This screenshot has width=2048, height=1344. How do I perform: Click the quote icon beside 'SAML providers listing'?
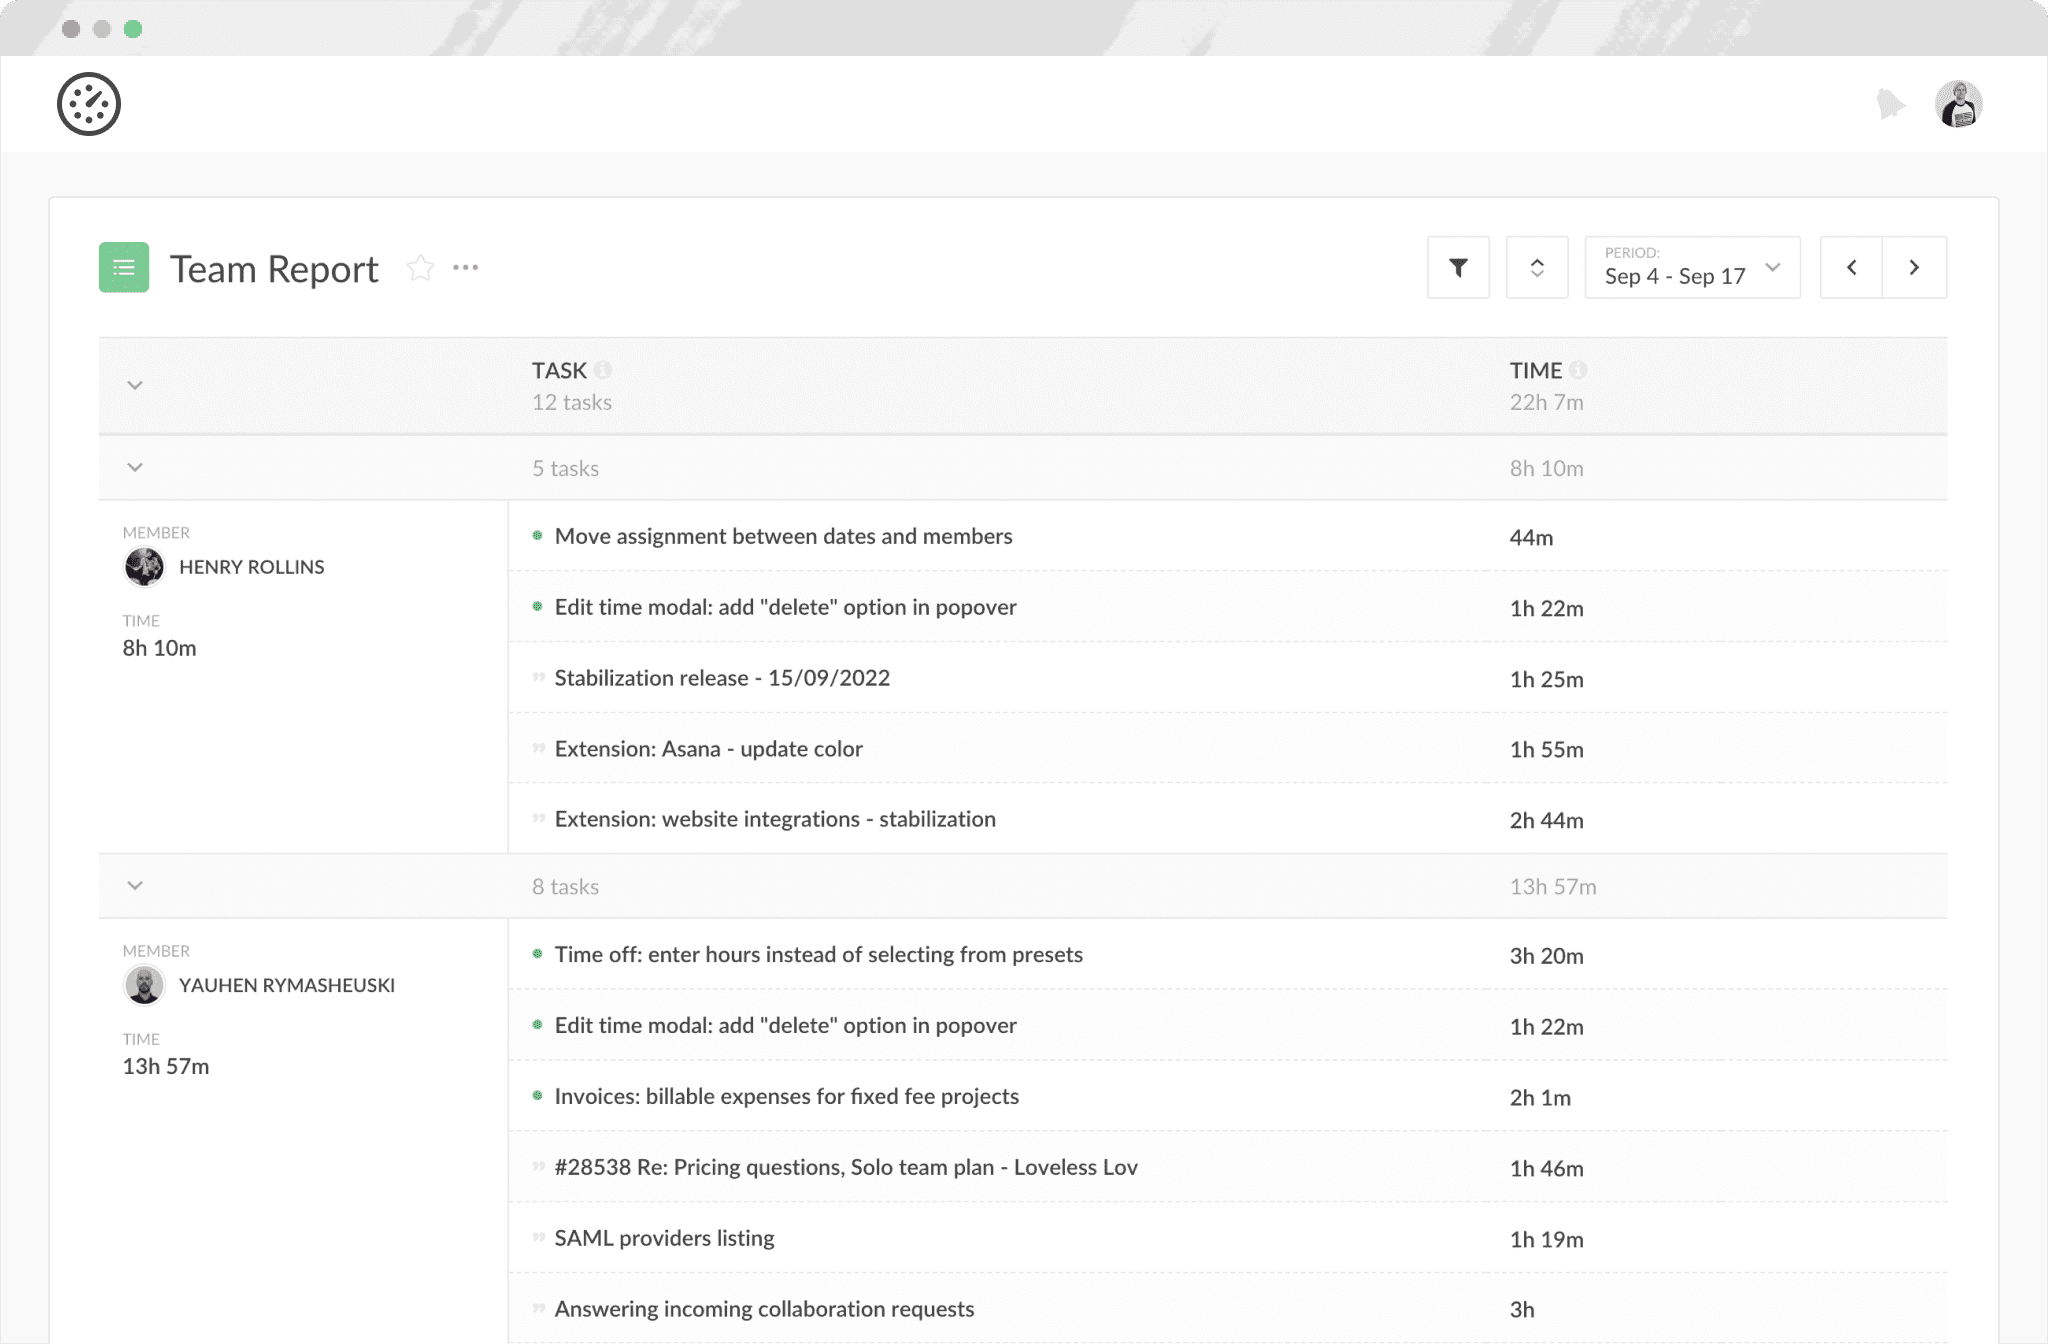(x=538, y=1238)
